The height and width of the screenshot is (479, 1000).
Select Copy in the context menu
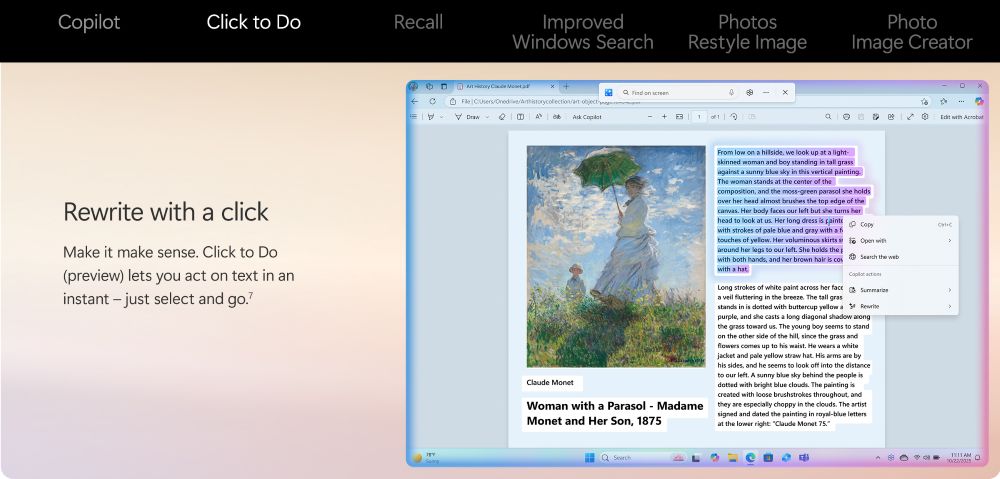866,225
